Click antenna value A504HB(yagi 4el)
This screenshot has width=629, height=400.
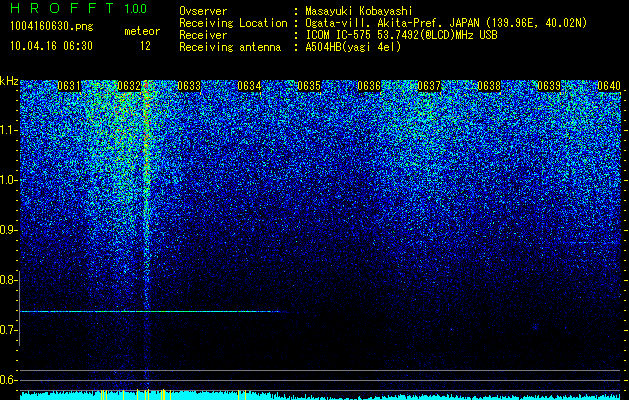[353, 47]
